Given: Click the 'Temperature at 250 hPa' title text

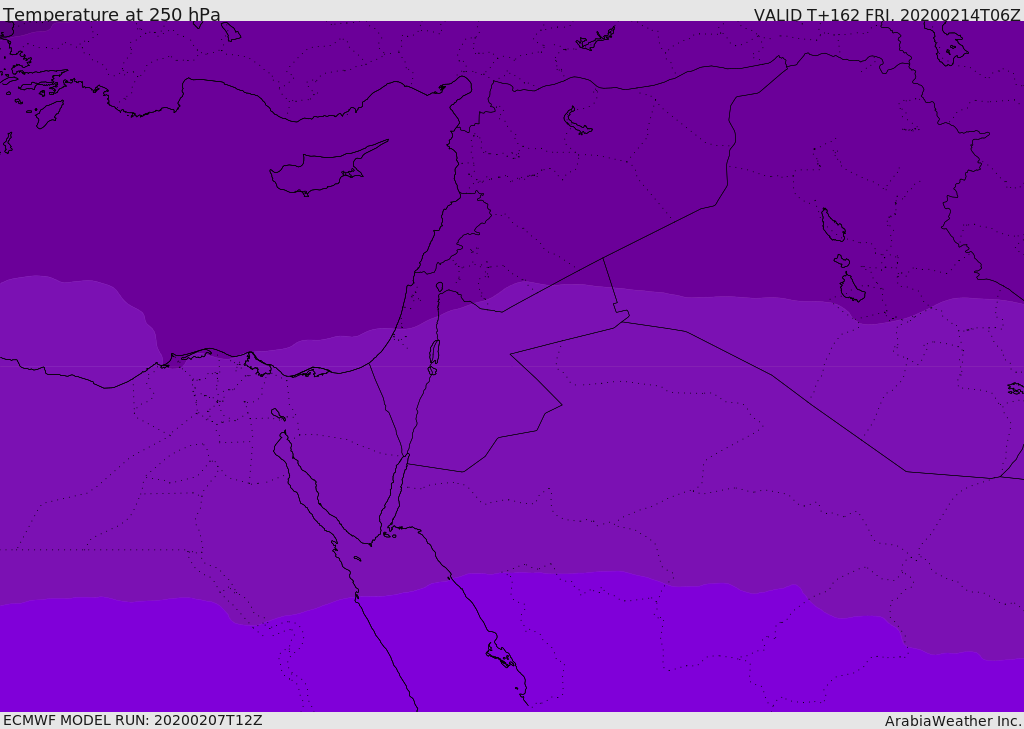Looking at the screenshot, I should (x=112, y=14).
